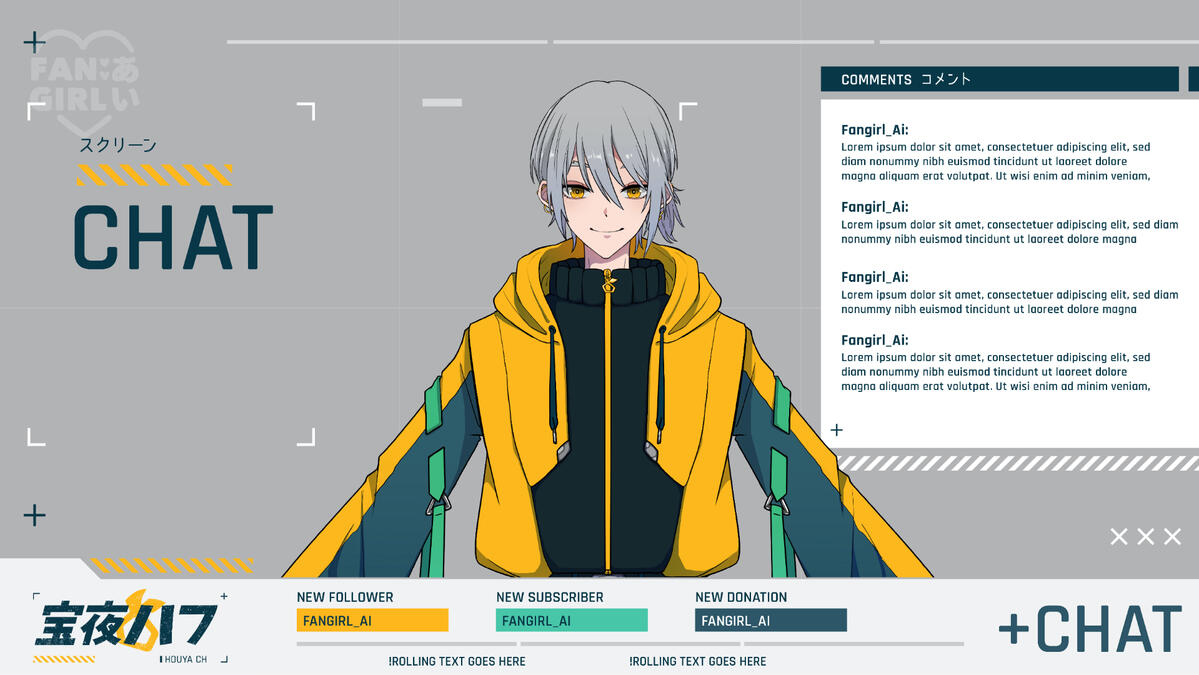
Task: Open the COMMENTS コメント header tab
Action: tap(998, 79)
